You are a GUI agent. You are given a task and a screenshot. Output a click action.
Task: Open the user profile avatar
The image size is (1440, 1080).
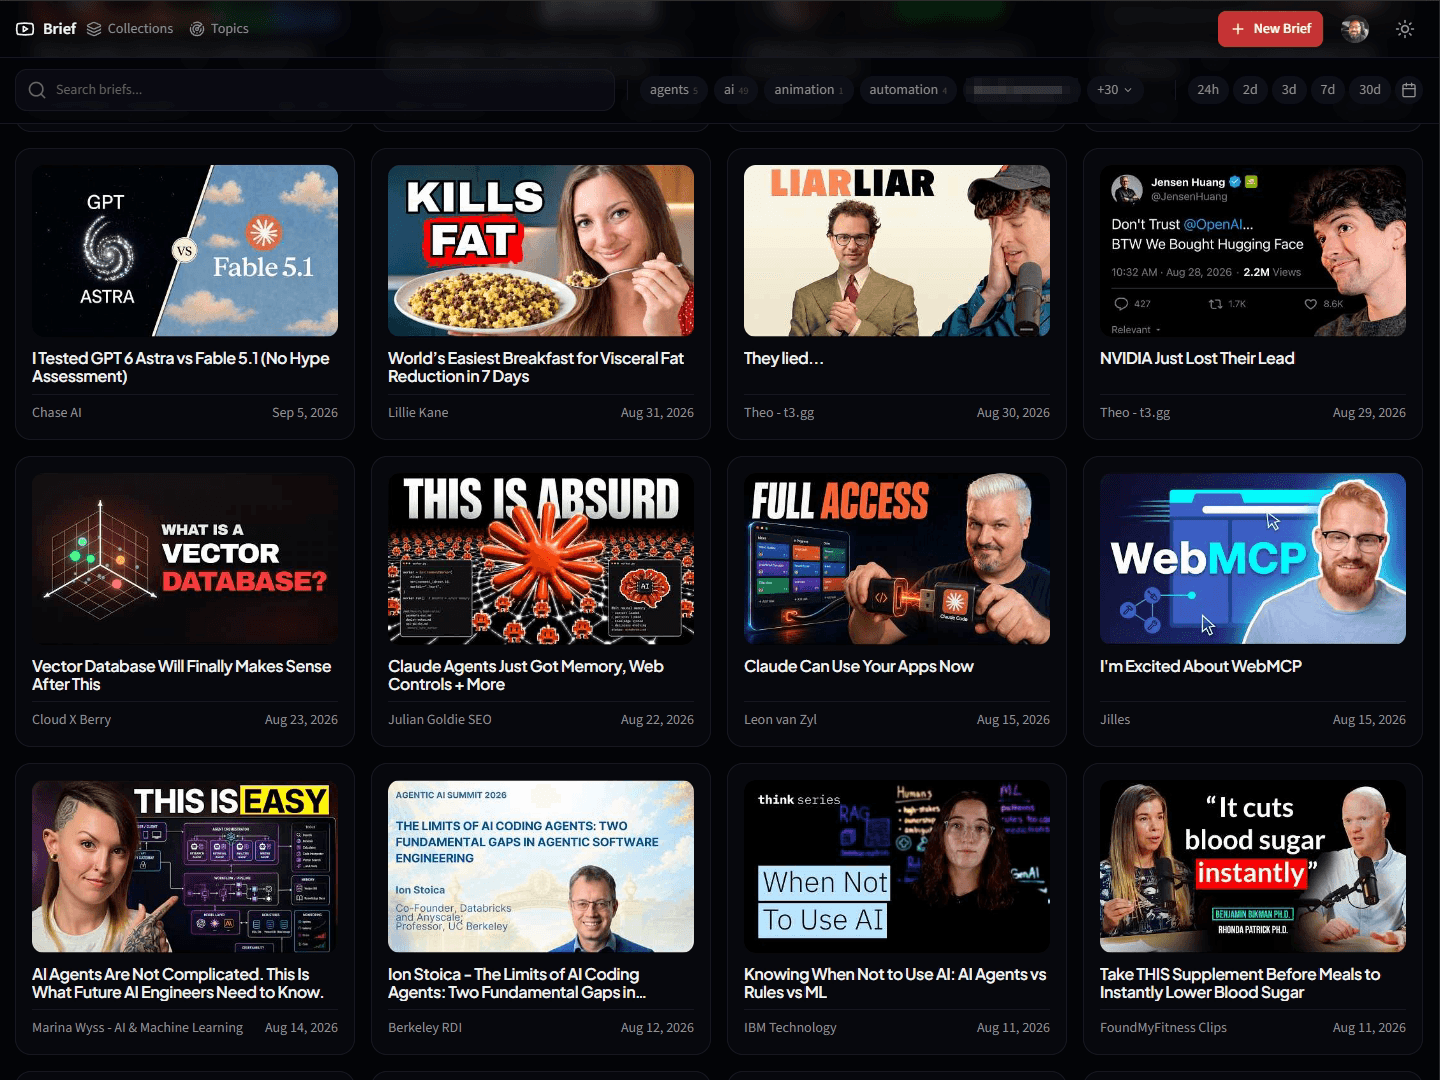coord(1355,29)
